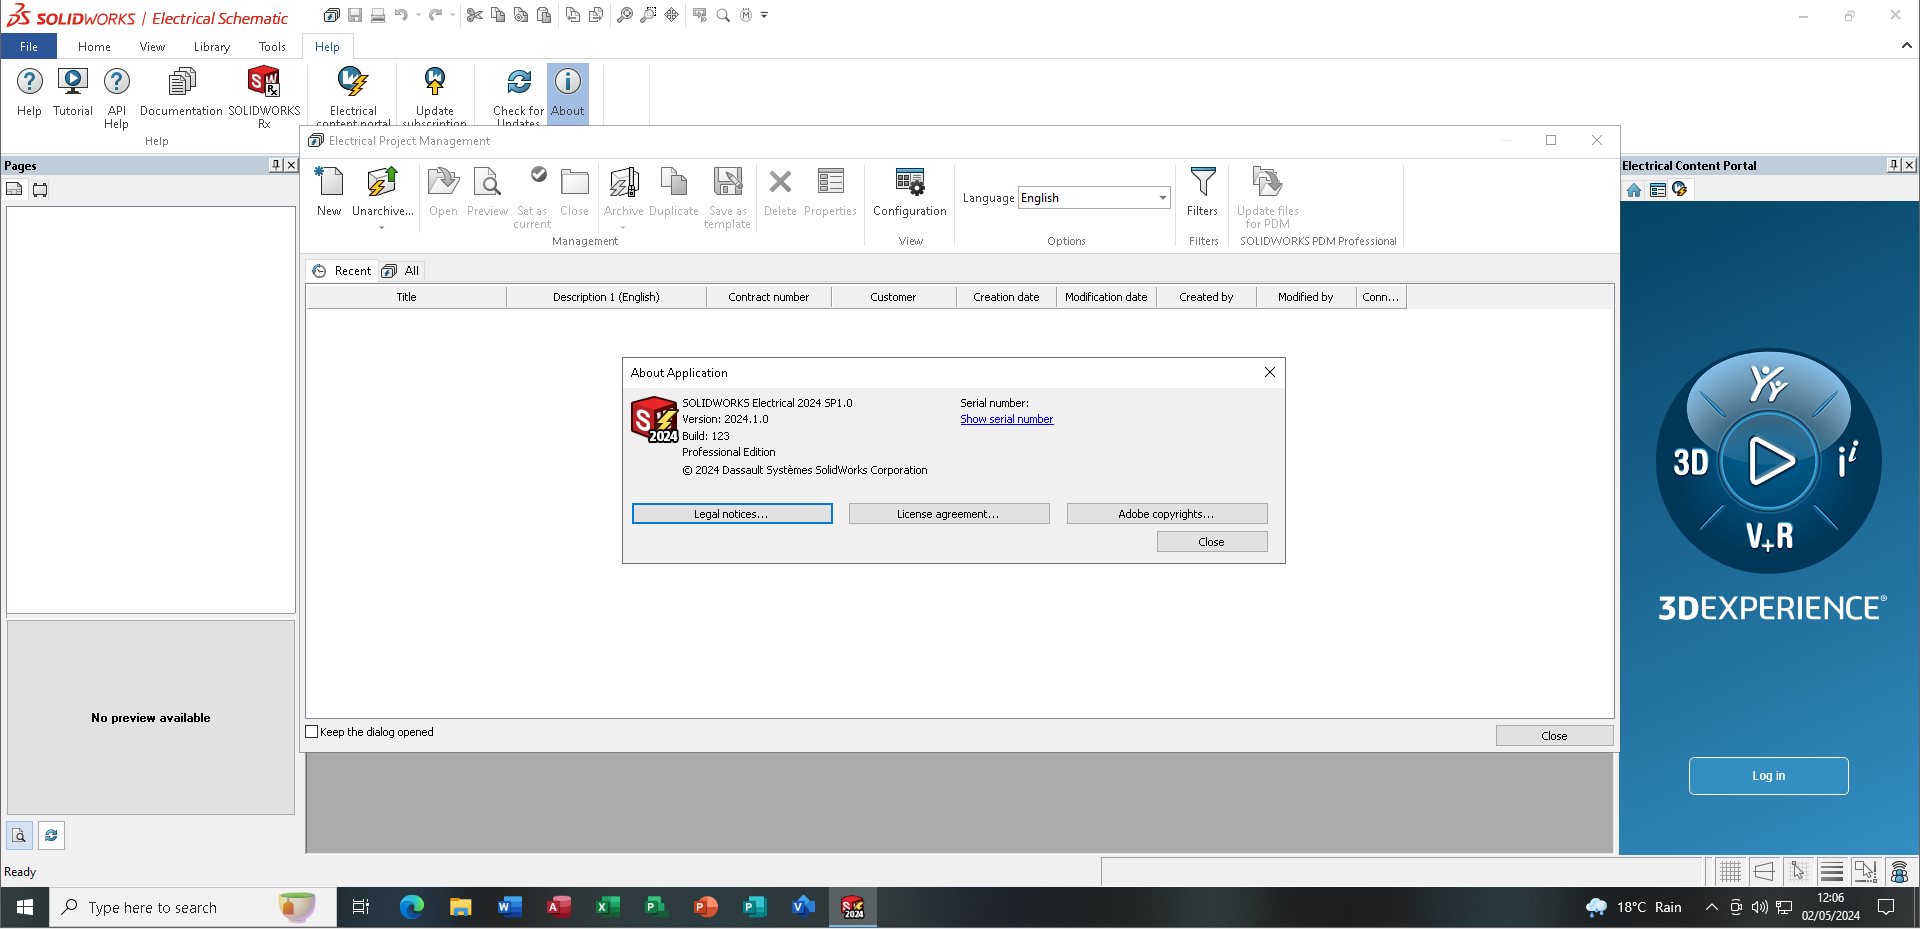Switch to the Tools ribbon tab
The height and width of the screenshot is (929, 1920).
coord(272,47)
